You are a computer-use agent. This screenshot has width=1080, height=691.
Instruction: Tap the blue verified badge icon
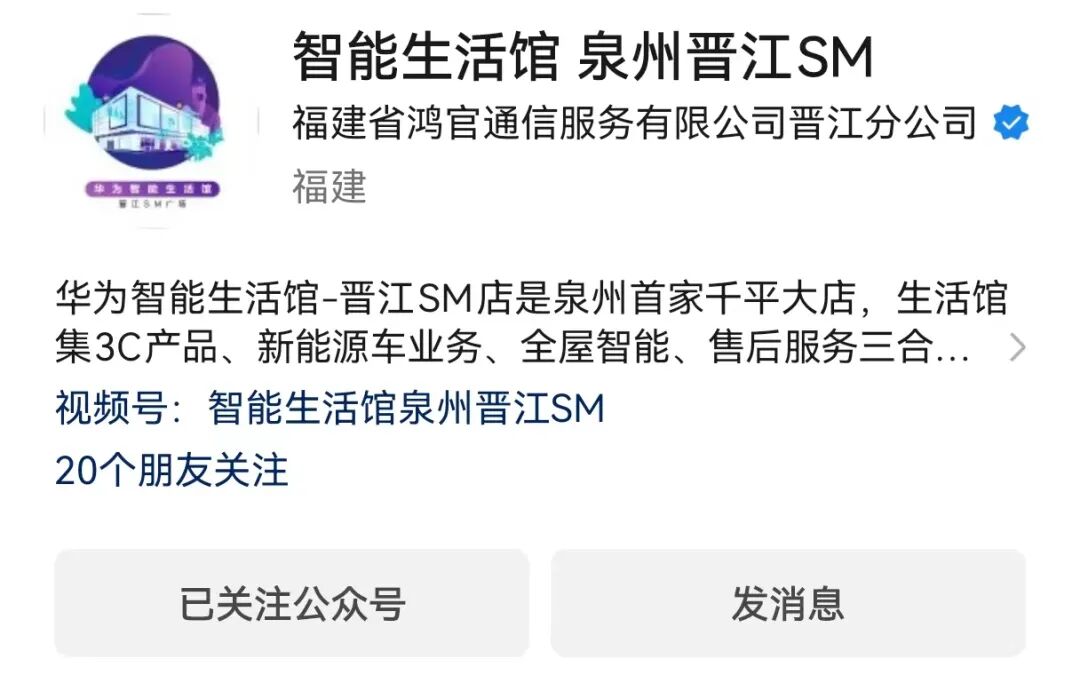tap(1010, 123)
